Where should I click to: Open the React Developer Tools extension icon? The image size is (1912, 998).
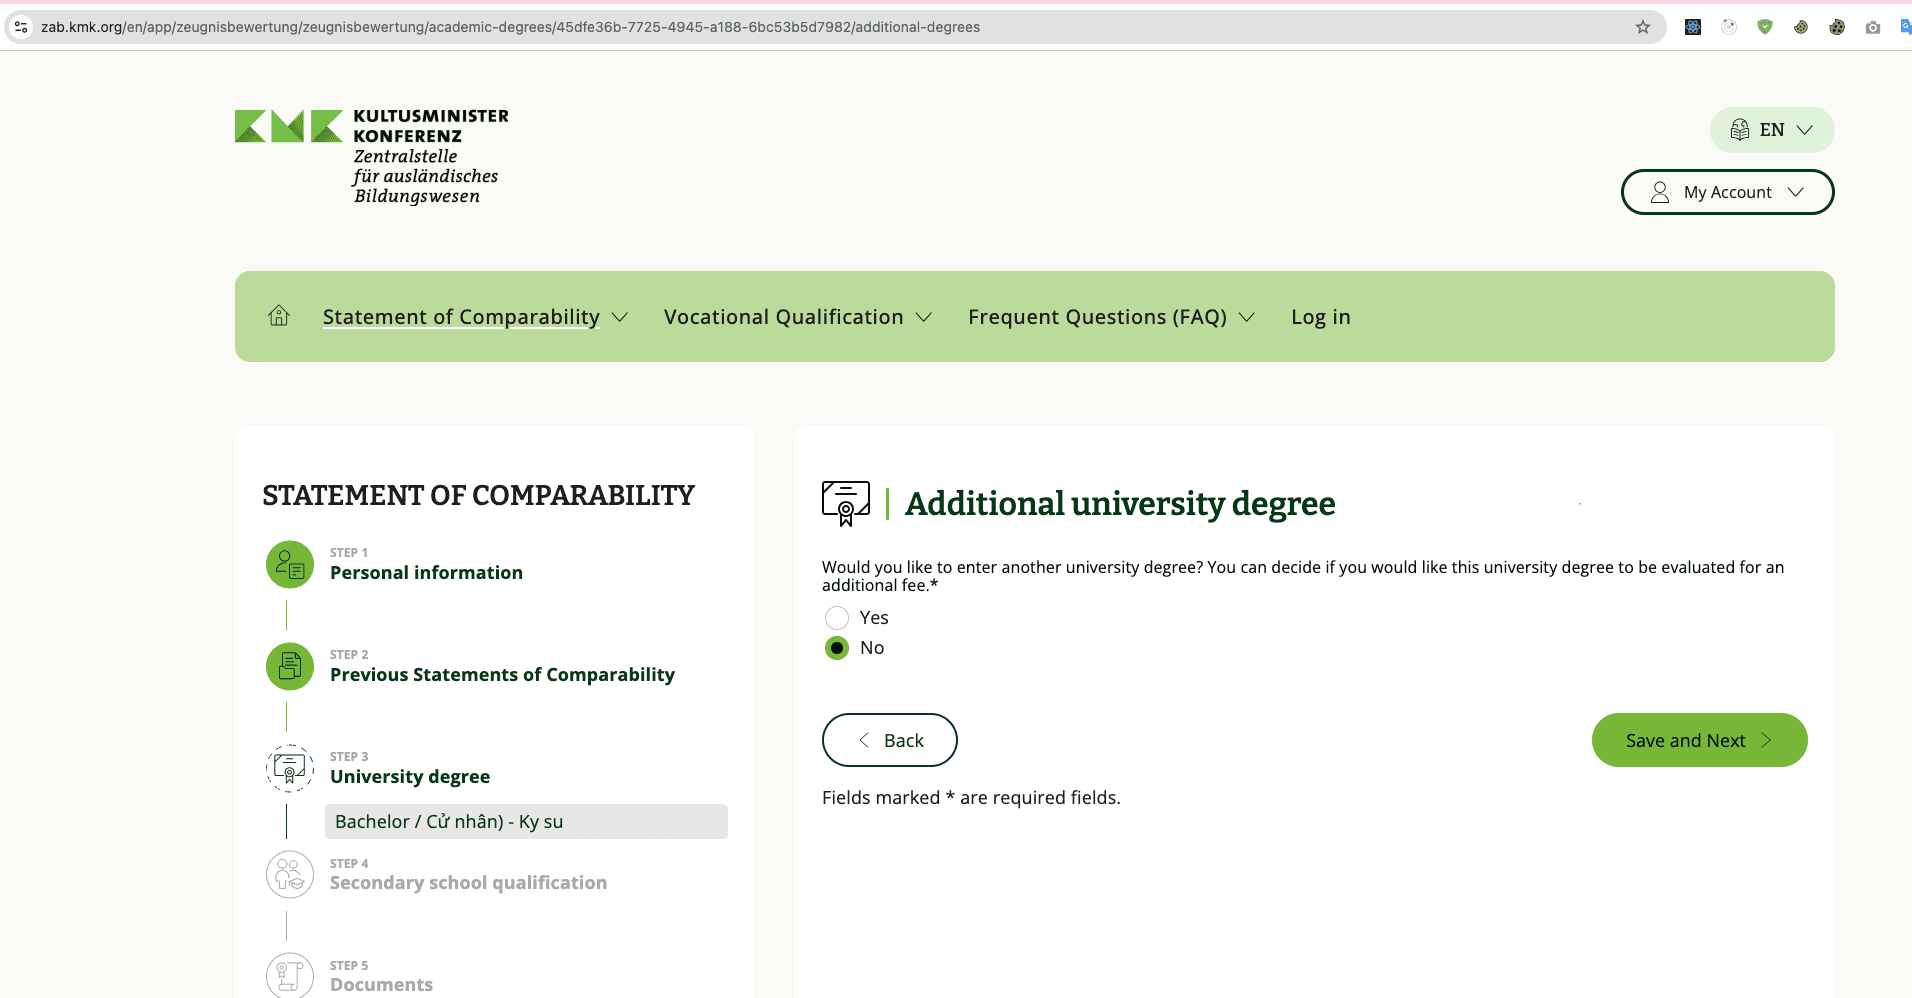[x=1693, y=27]
